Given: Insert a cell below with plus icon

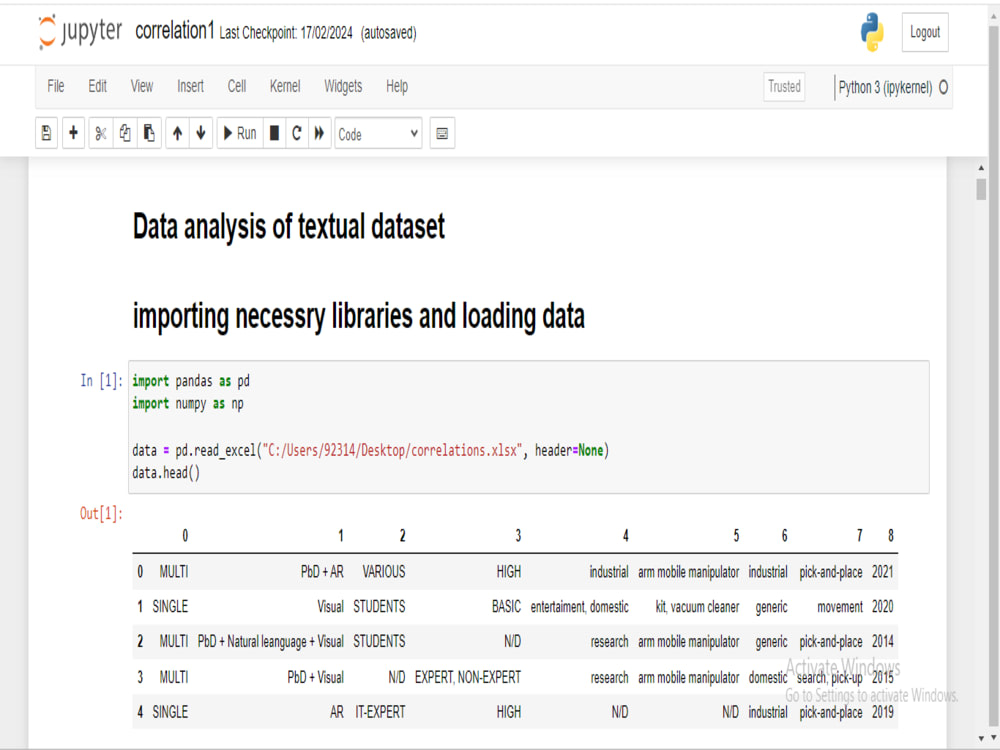Looking at the screenshot, I should 73,133.
